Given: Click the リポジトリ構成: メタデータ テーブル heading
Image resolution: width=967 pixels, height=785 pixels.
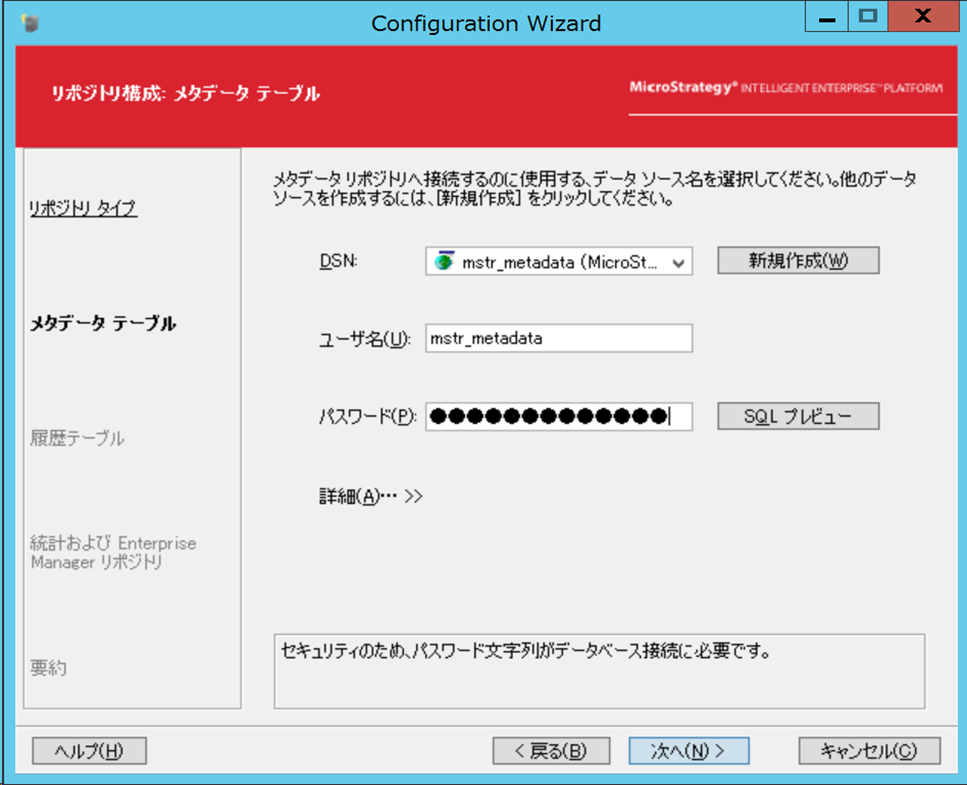Looking at the screenshot, I should (x=186, y=94).
